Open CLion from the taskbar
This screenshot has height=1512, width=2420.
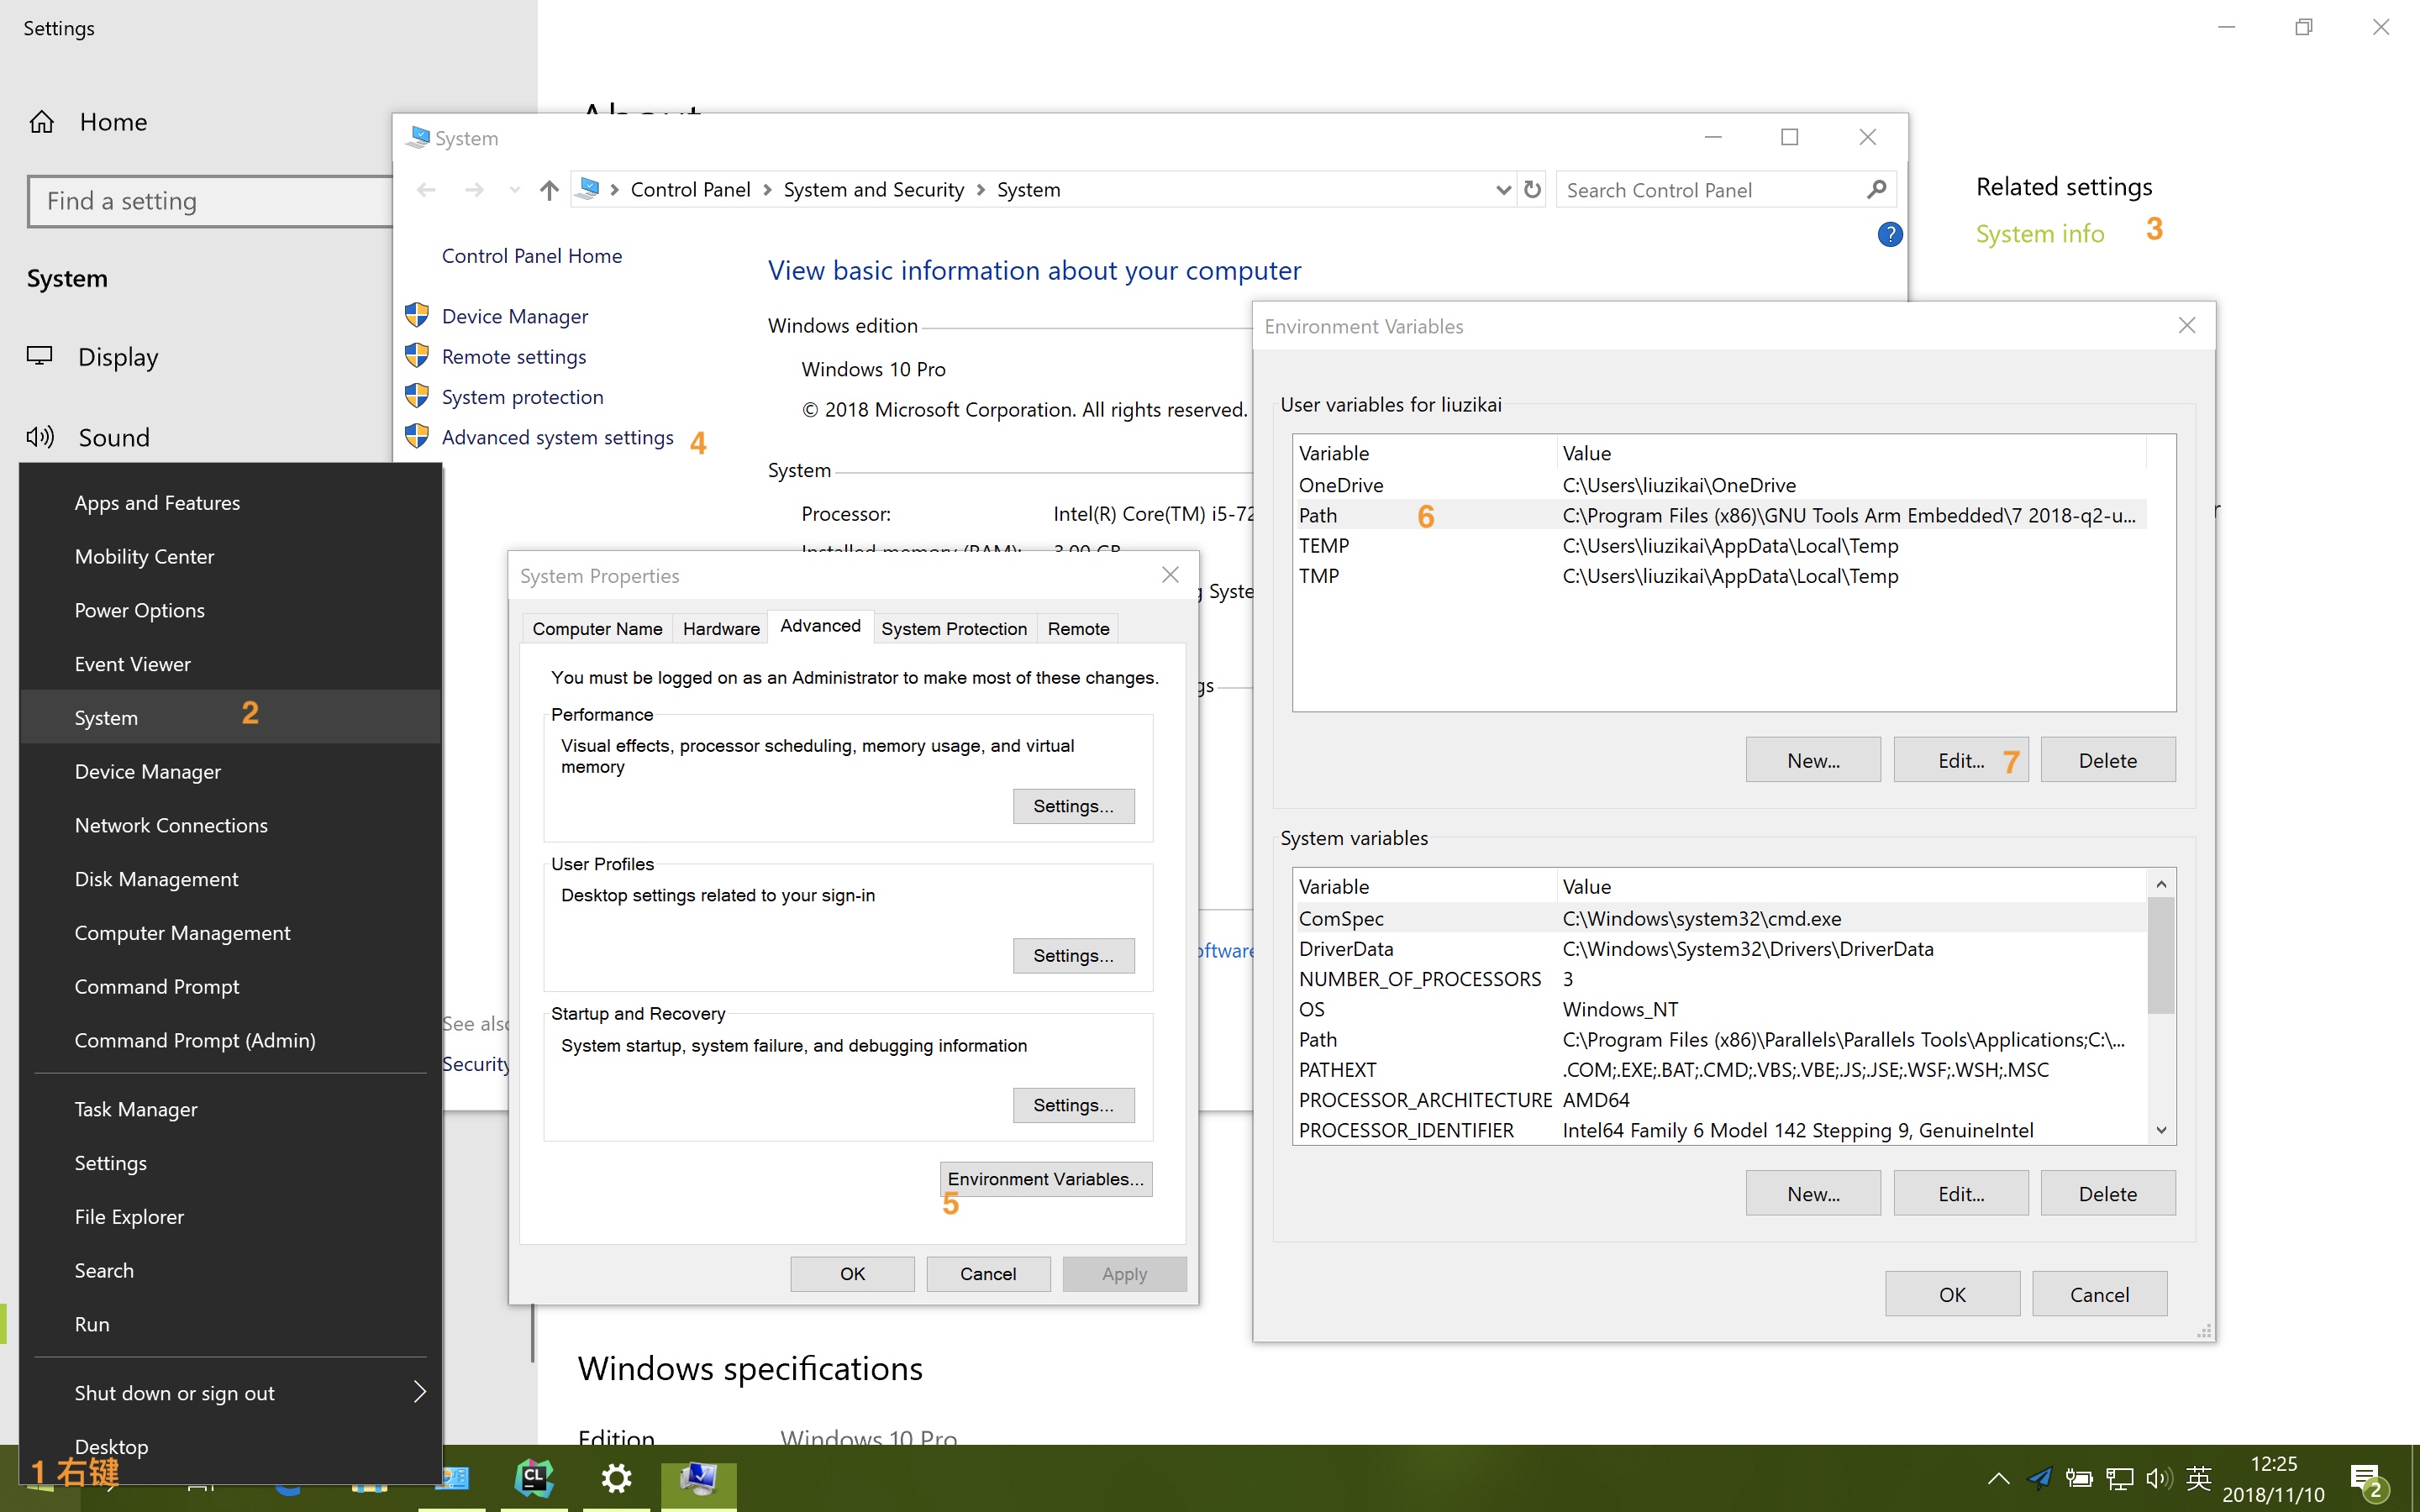pos(533,1478)
